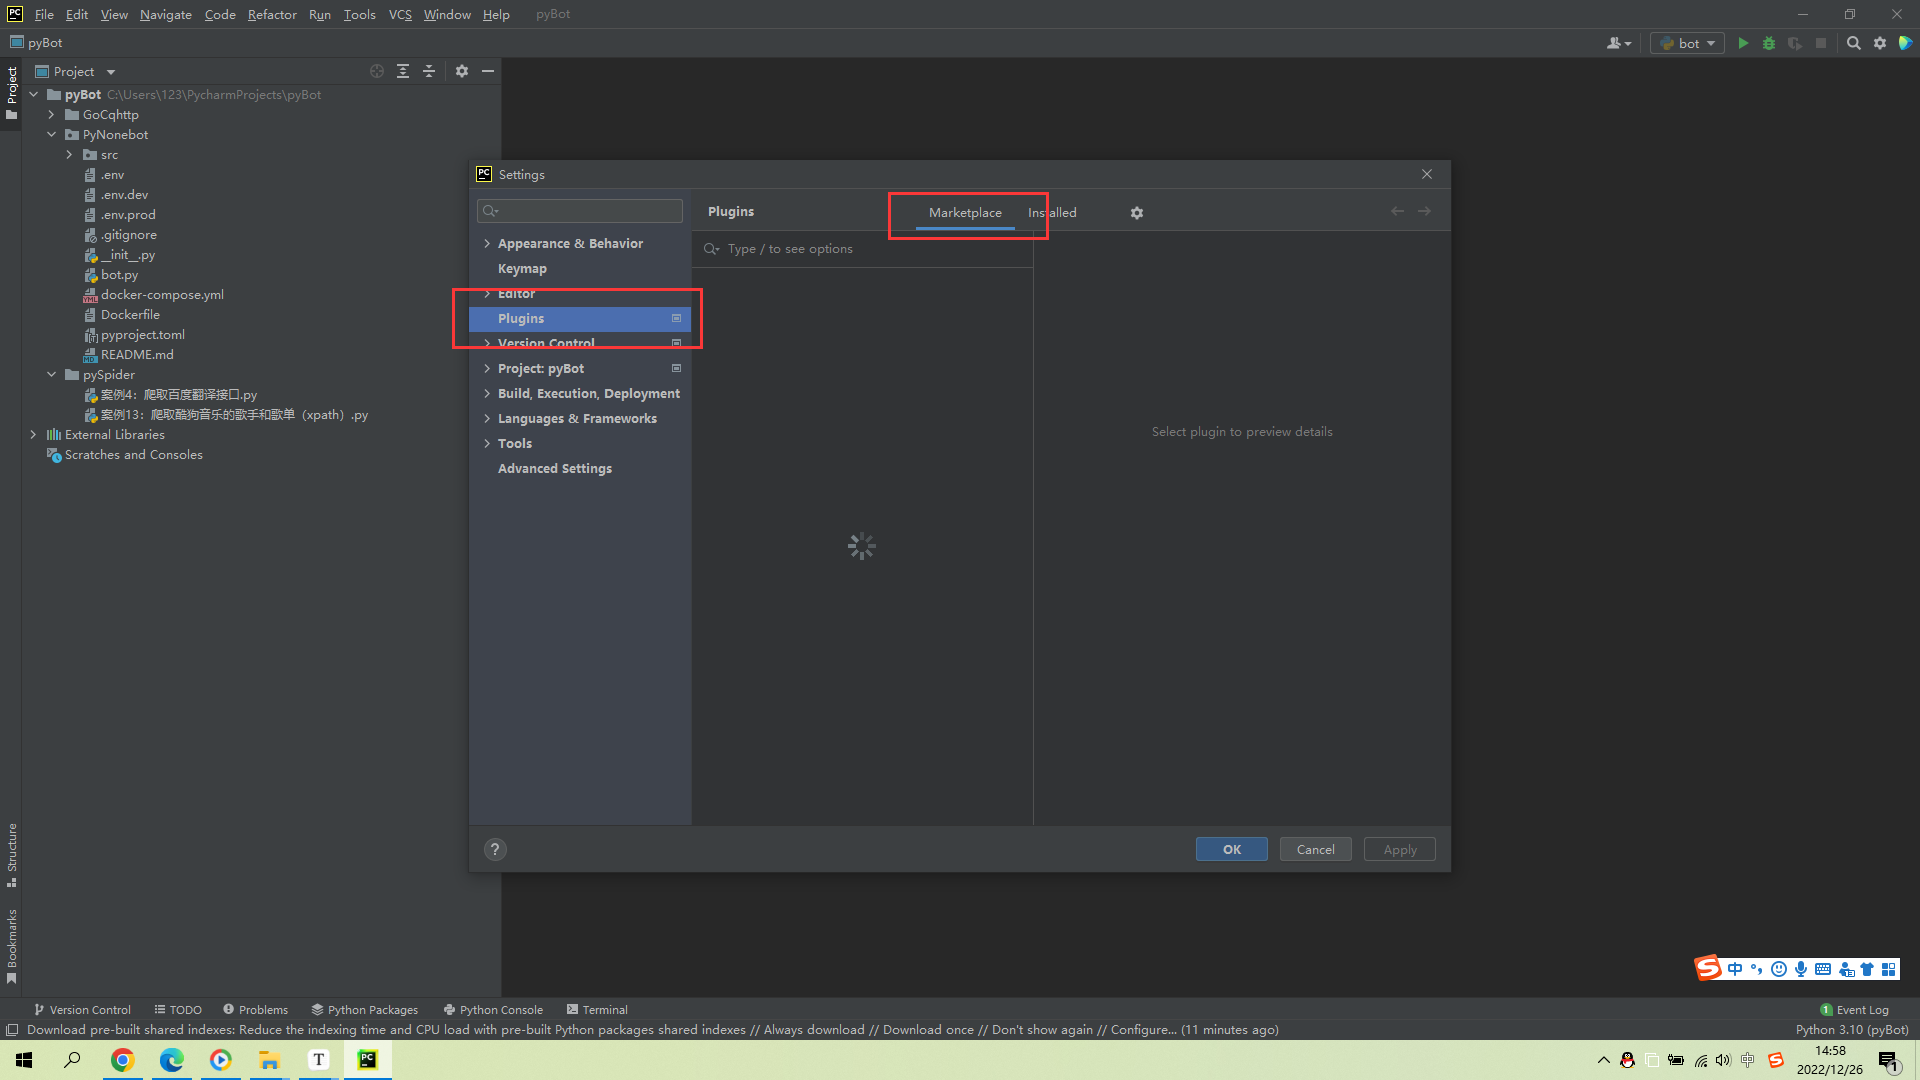Cancel the Settings dialog
The width and height of the screenshot is (1920, 1080).
1315,849
